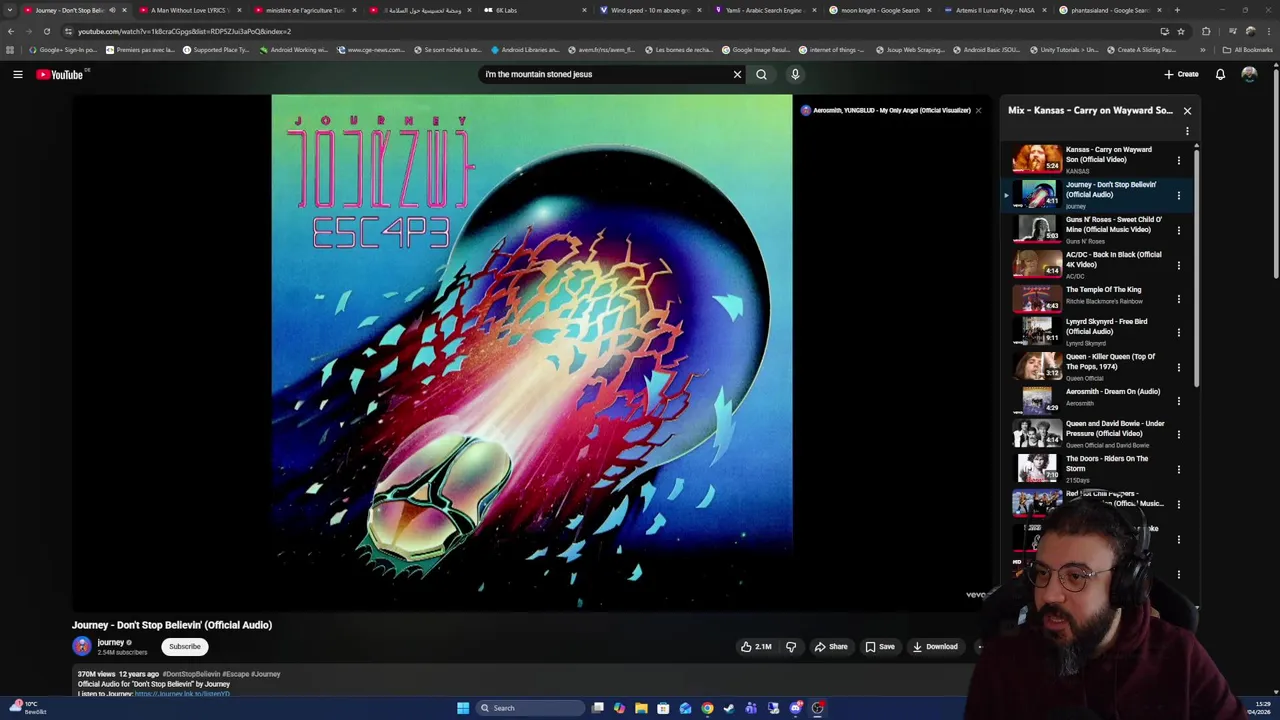Play AC/DC Back In Black thumbnail
1280x720 pixels.
pyautogui.click(x=1037, y=264)
